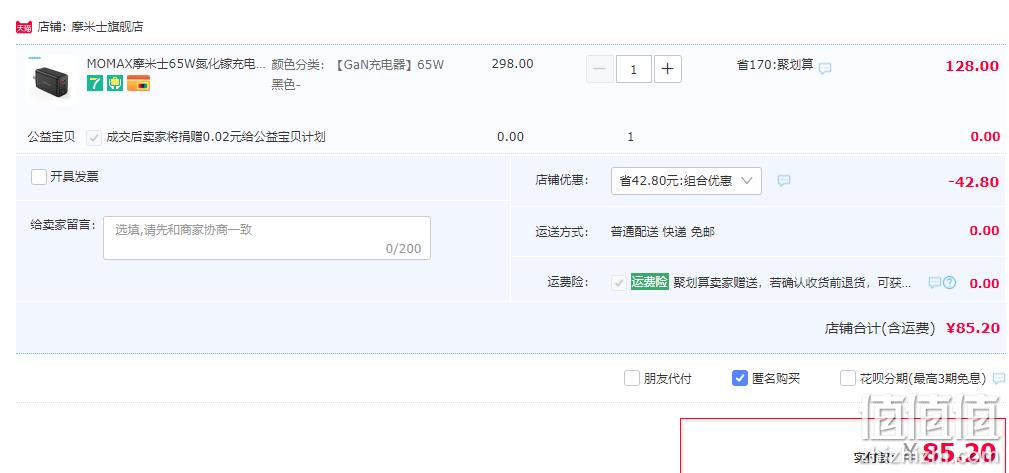Uncheck the 匿名购买 checkbox
Screen dimensions: 1009x473
pyautogui.click(x=740, y=378)
